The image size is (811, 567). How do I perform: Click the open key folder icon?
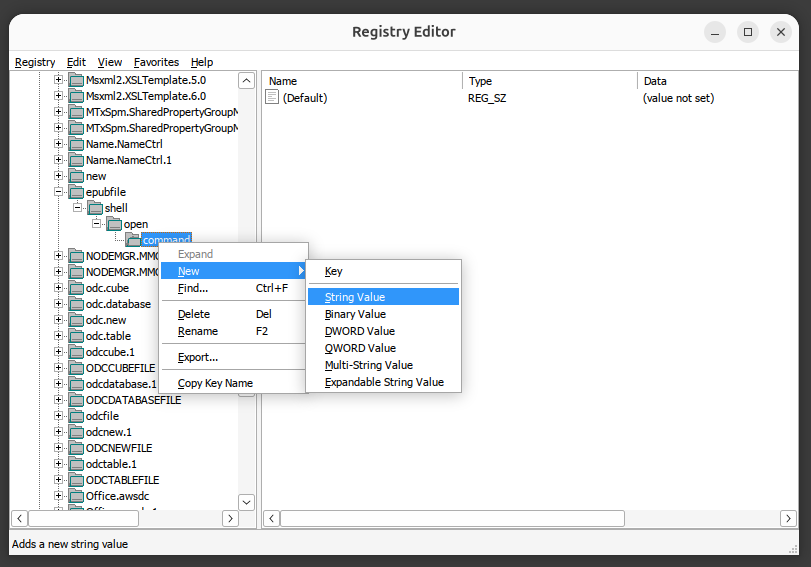tap(113, 224)
